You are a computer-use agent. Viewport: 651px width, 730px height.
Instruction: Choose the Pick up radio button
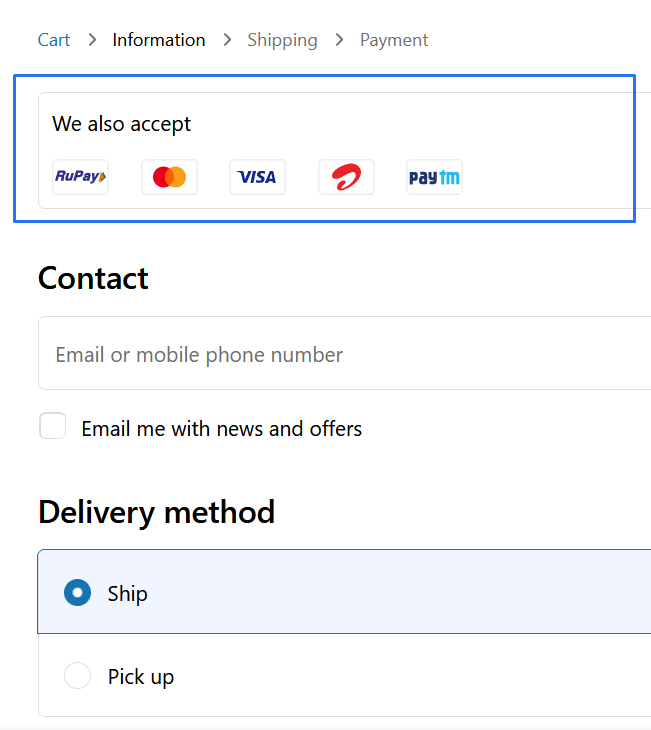(x=77, y=676)
